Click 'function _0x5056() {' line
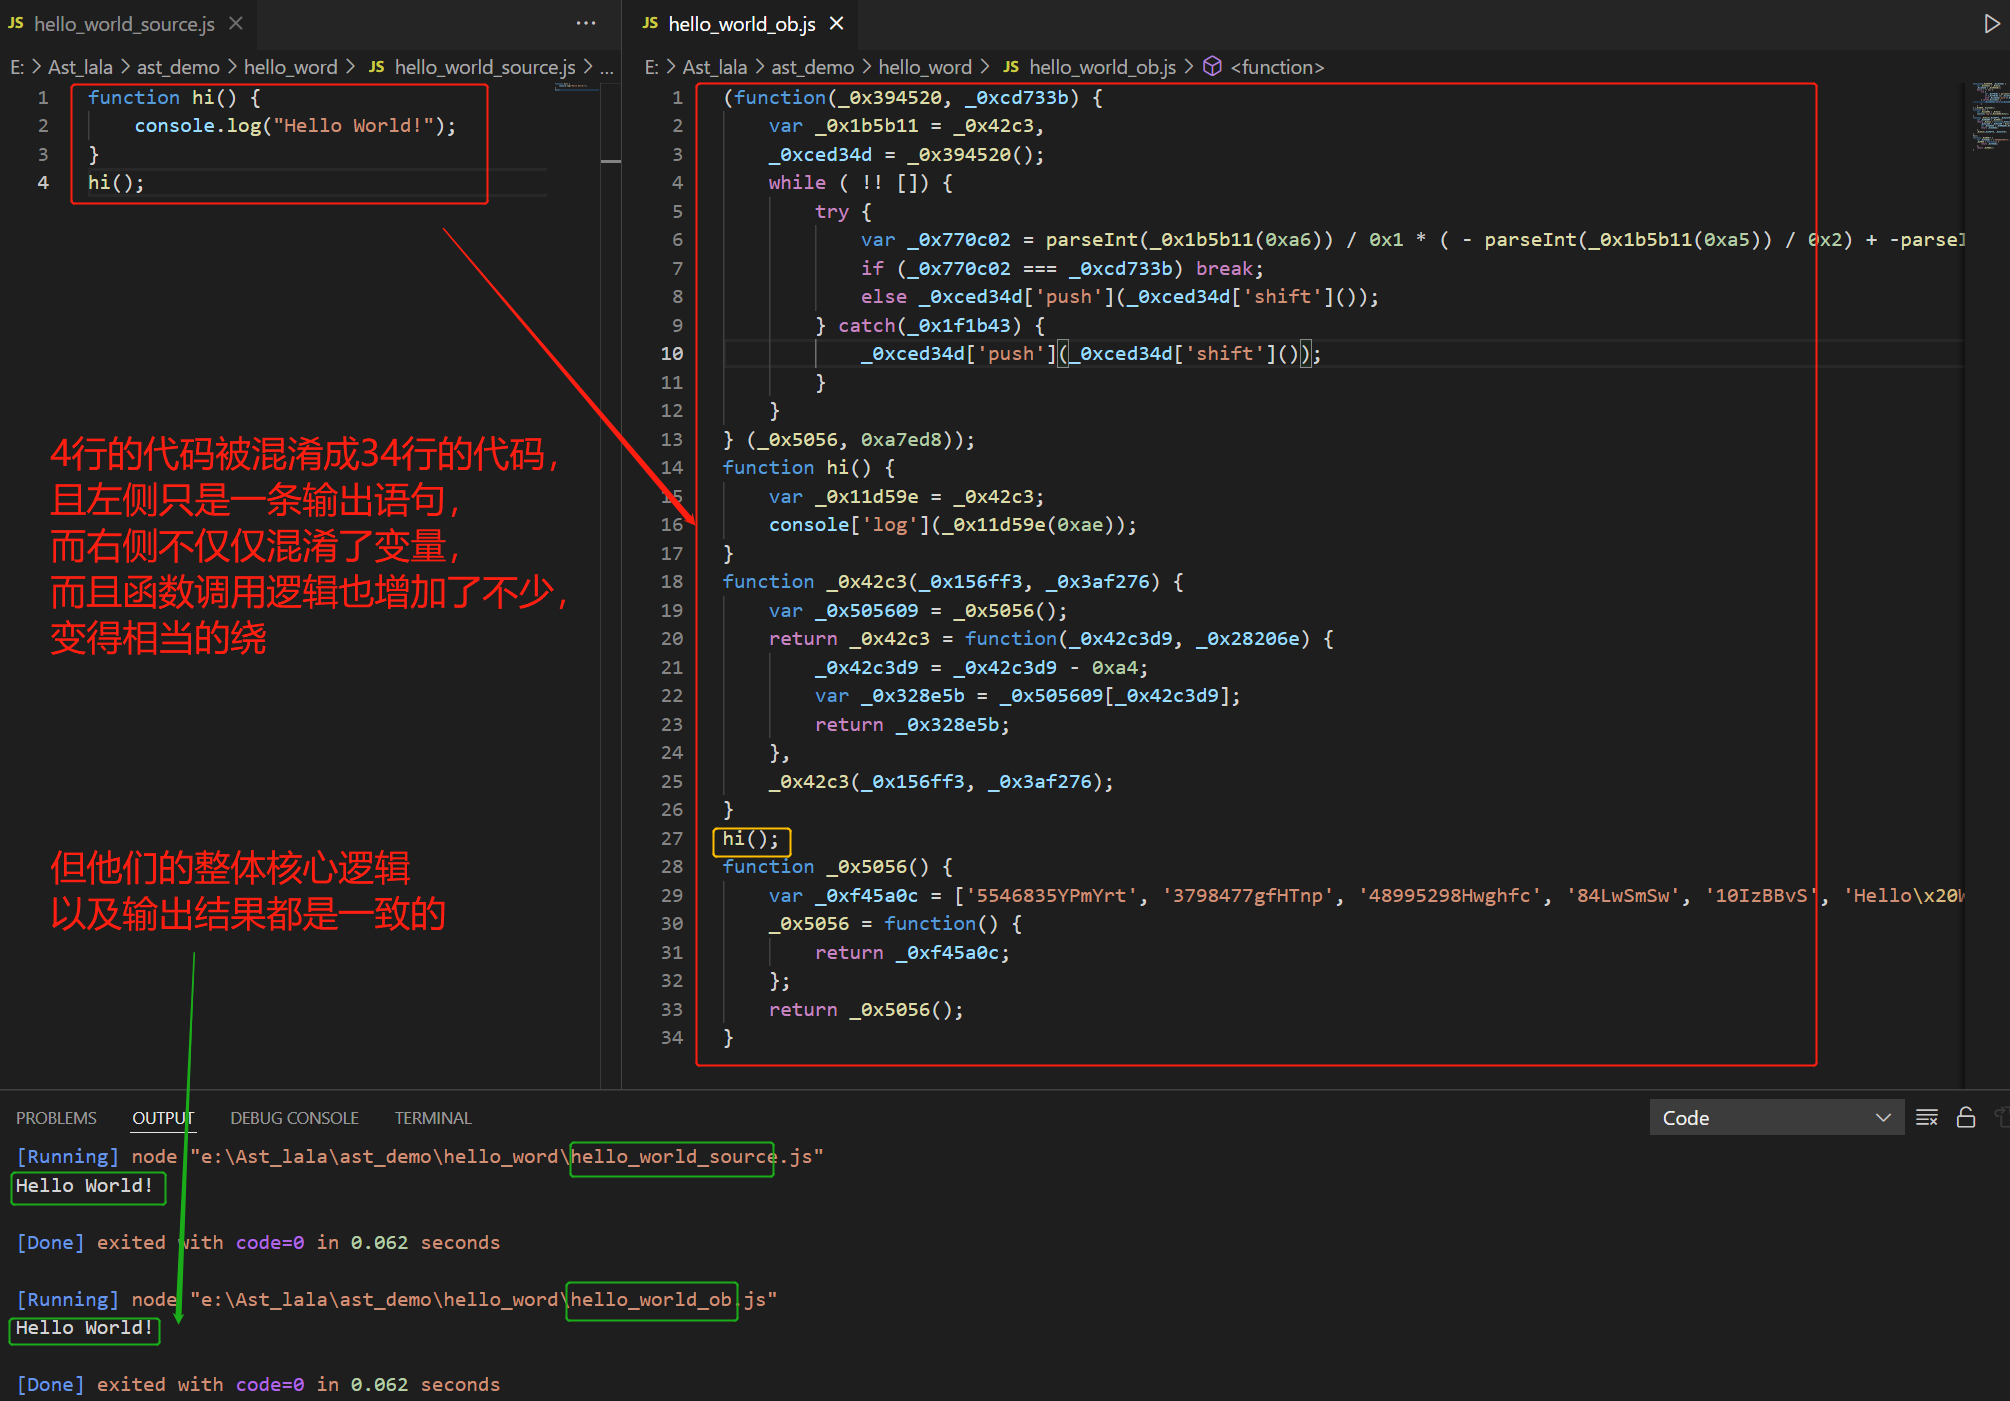 tap(837, 867)
